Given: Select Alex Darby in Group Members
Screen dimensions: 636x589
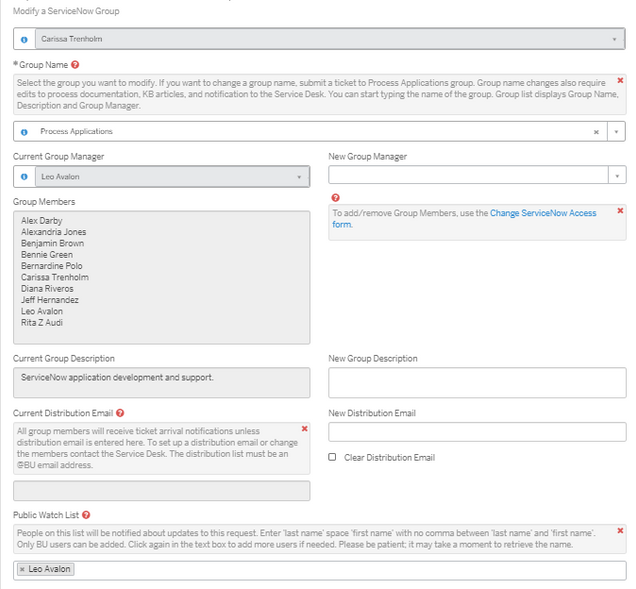Looking at the screenshot, I should (x=42, y=221).
